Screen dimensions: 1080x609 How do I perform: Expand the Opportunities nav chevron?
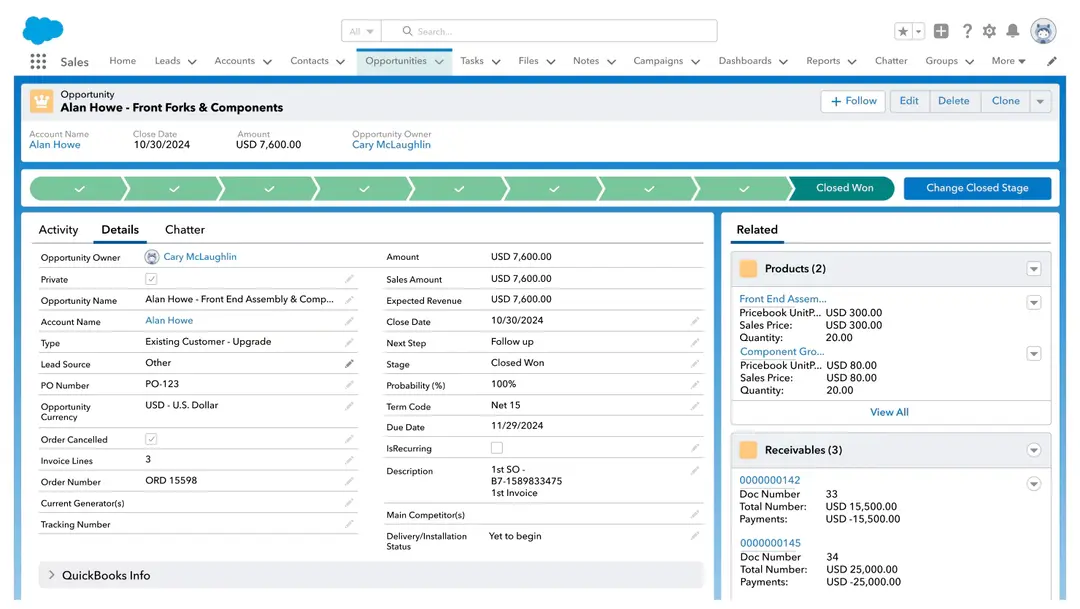click(439, 62)
